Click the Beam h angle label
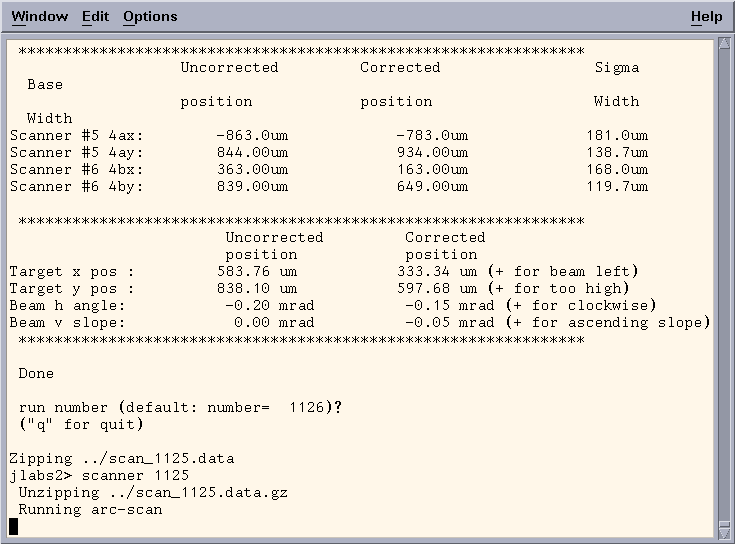Screen dimensions: 735x544 click(x=67, y=306)
